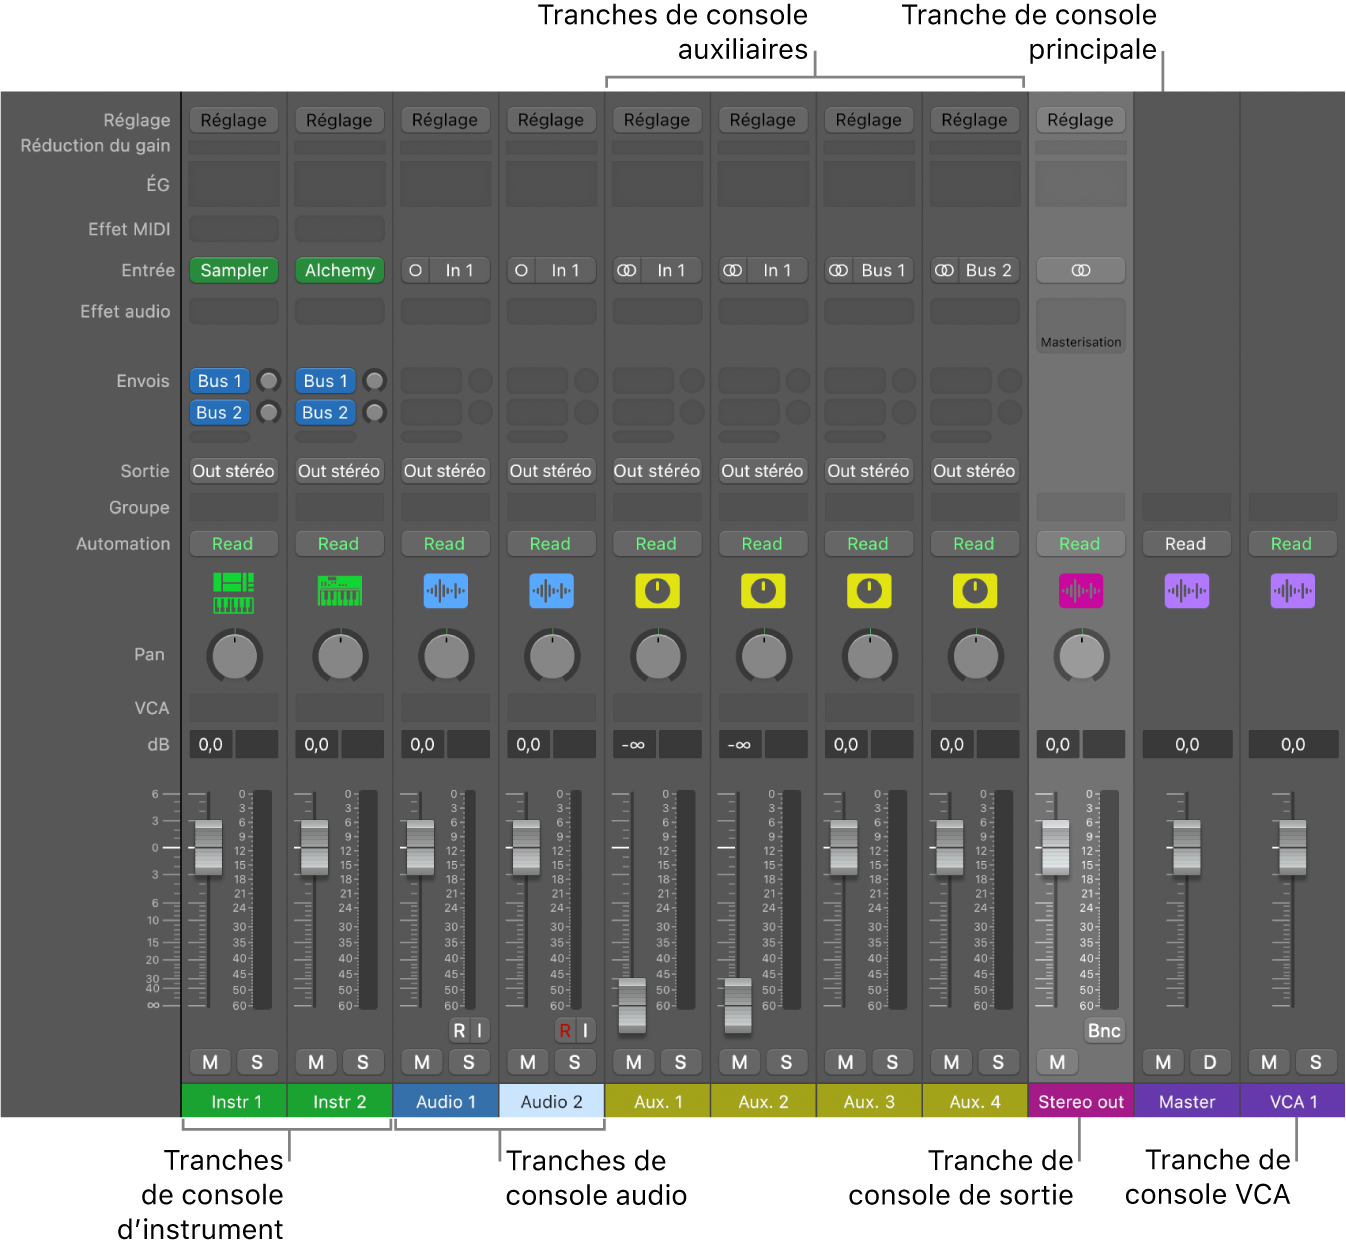Click the Instr 2 keyboard instrument icon

339,591
